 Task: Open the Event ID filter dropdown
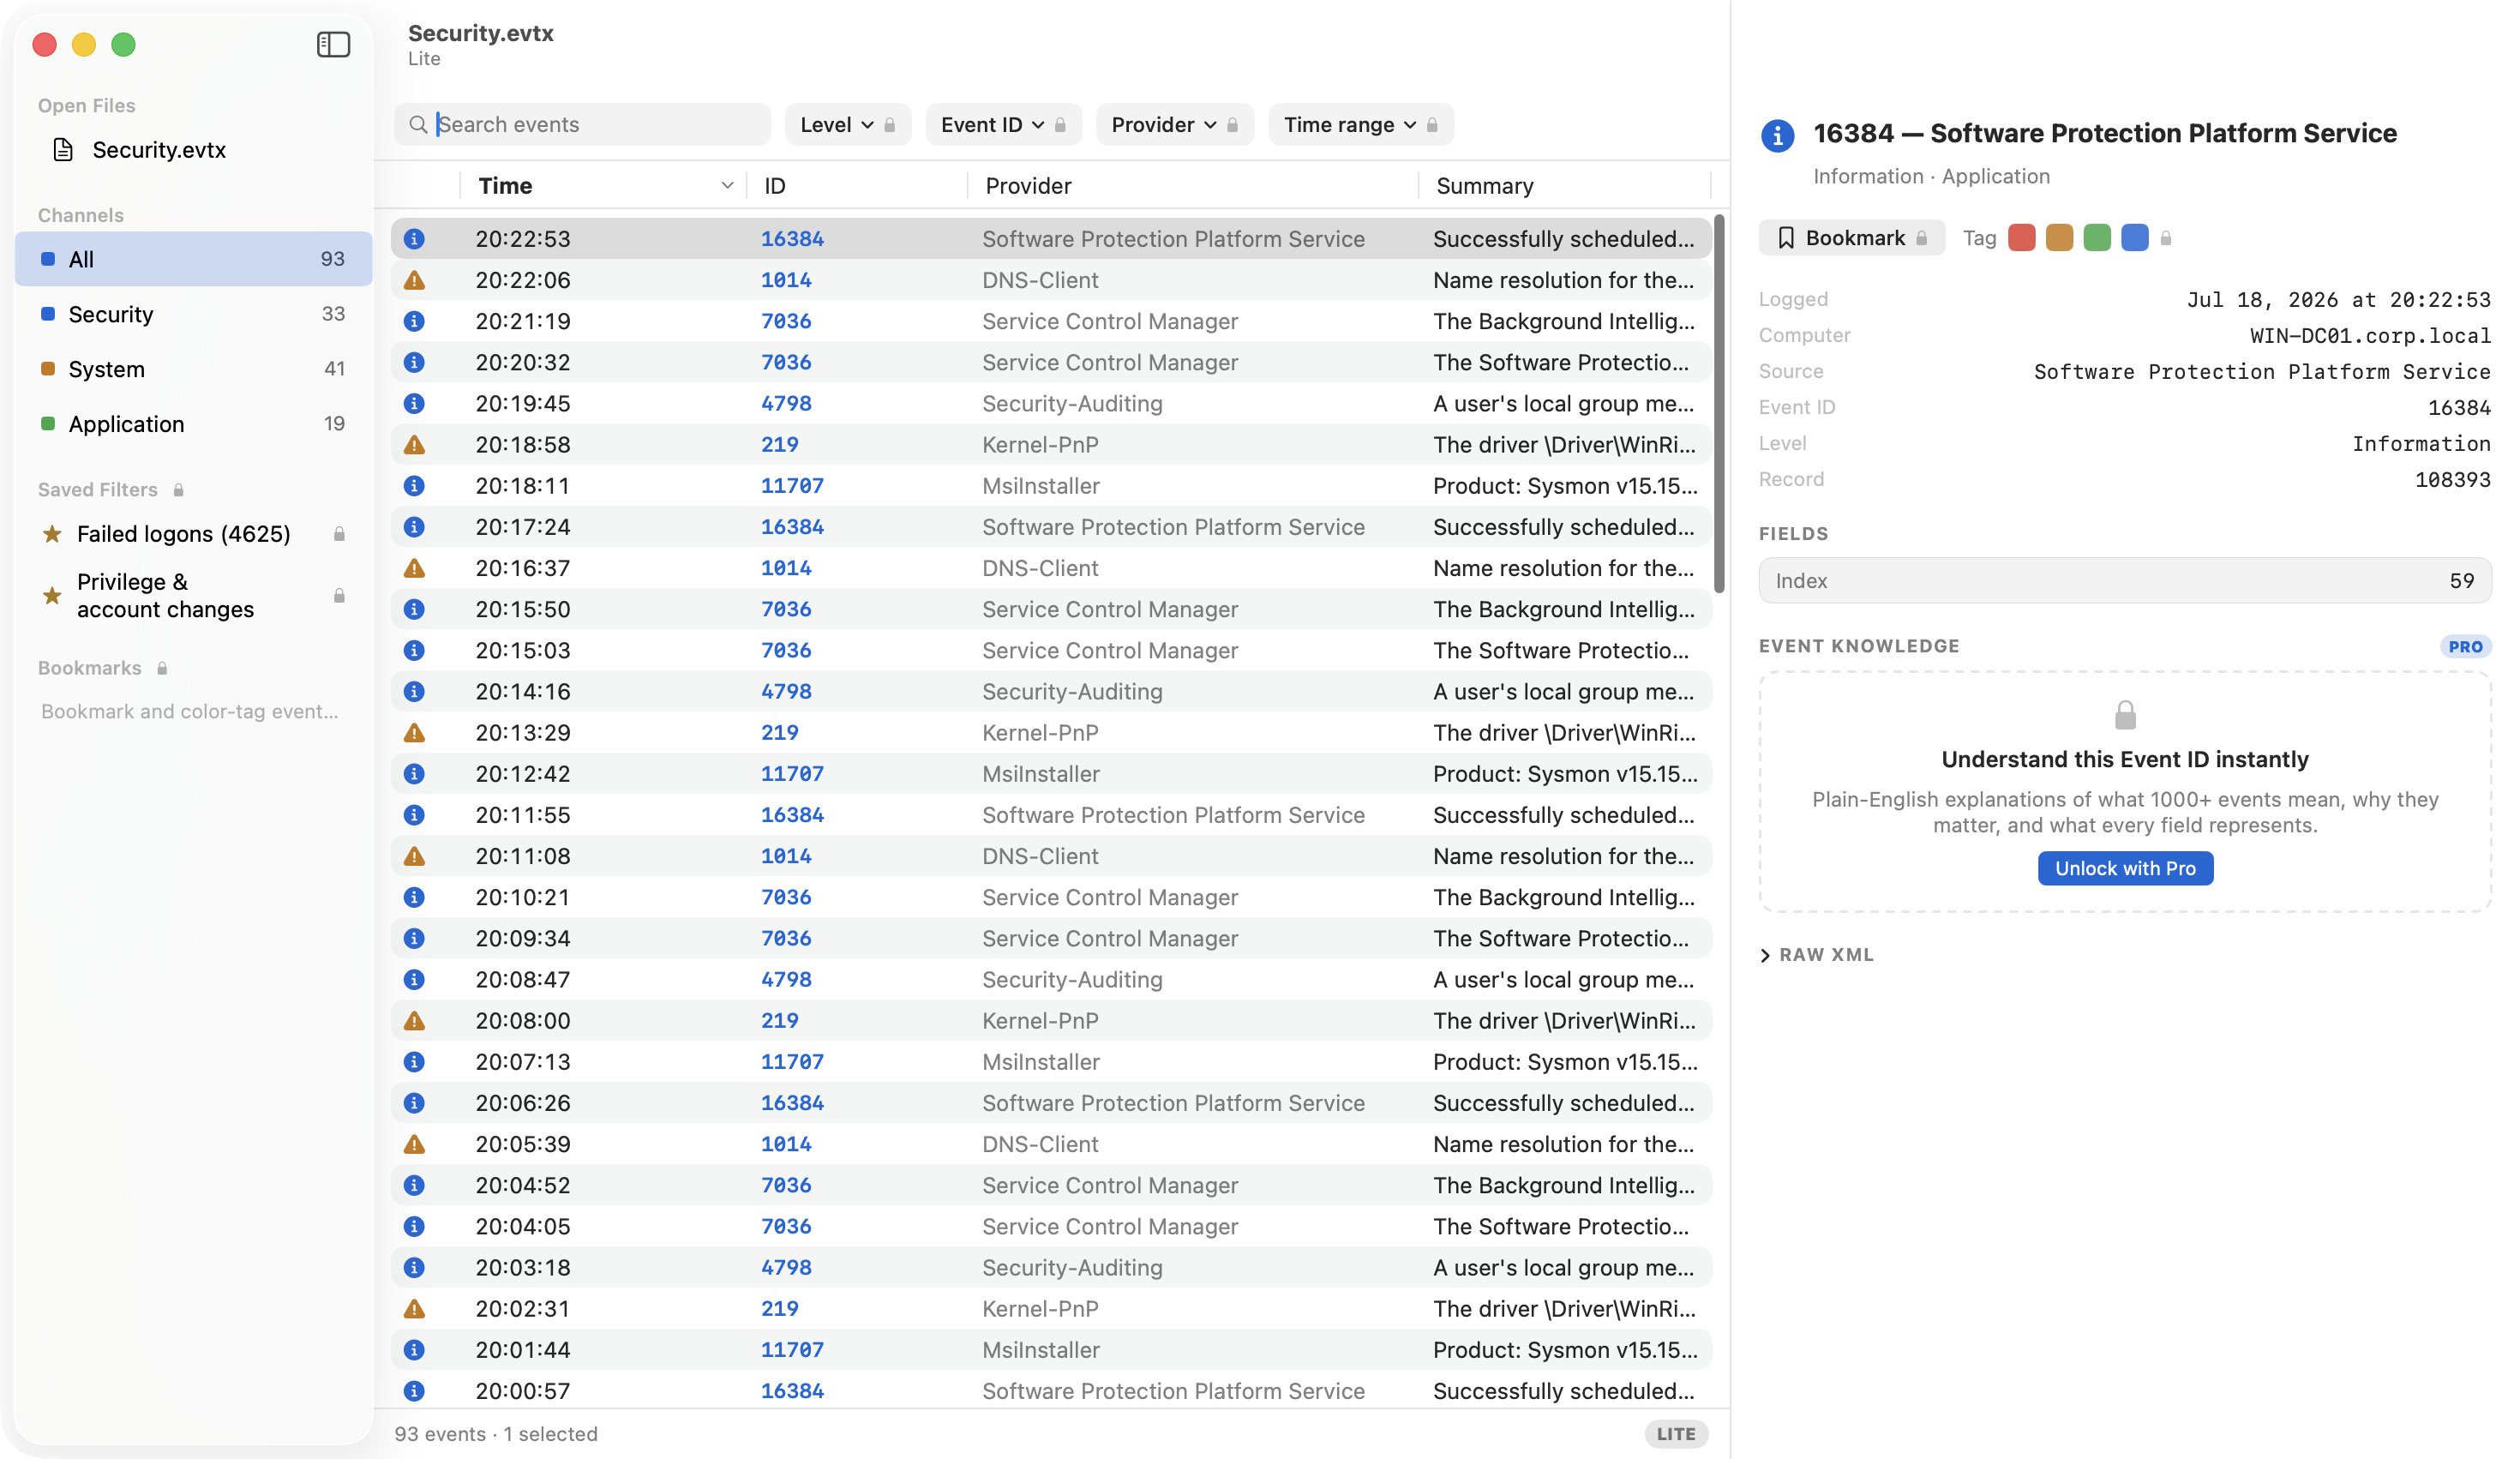pos(1003,125)
